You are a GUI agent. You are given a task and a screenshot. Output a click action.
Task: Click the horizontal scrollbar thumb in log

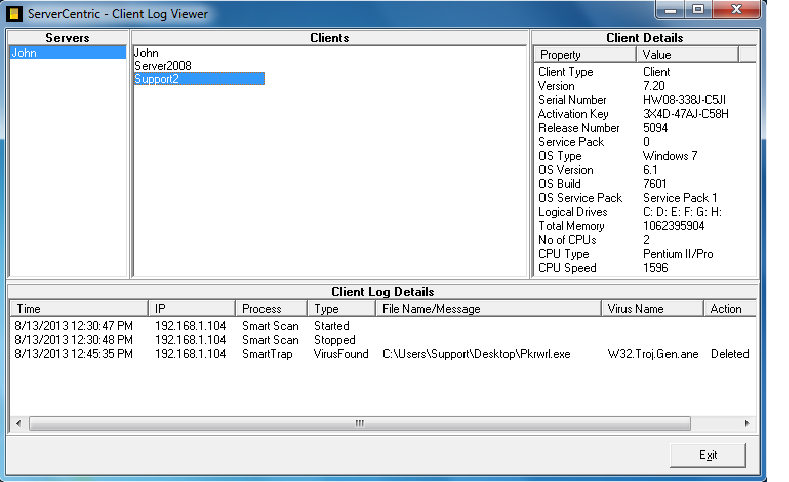click(x=360, y=424)
